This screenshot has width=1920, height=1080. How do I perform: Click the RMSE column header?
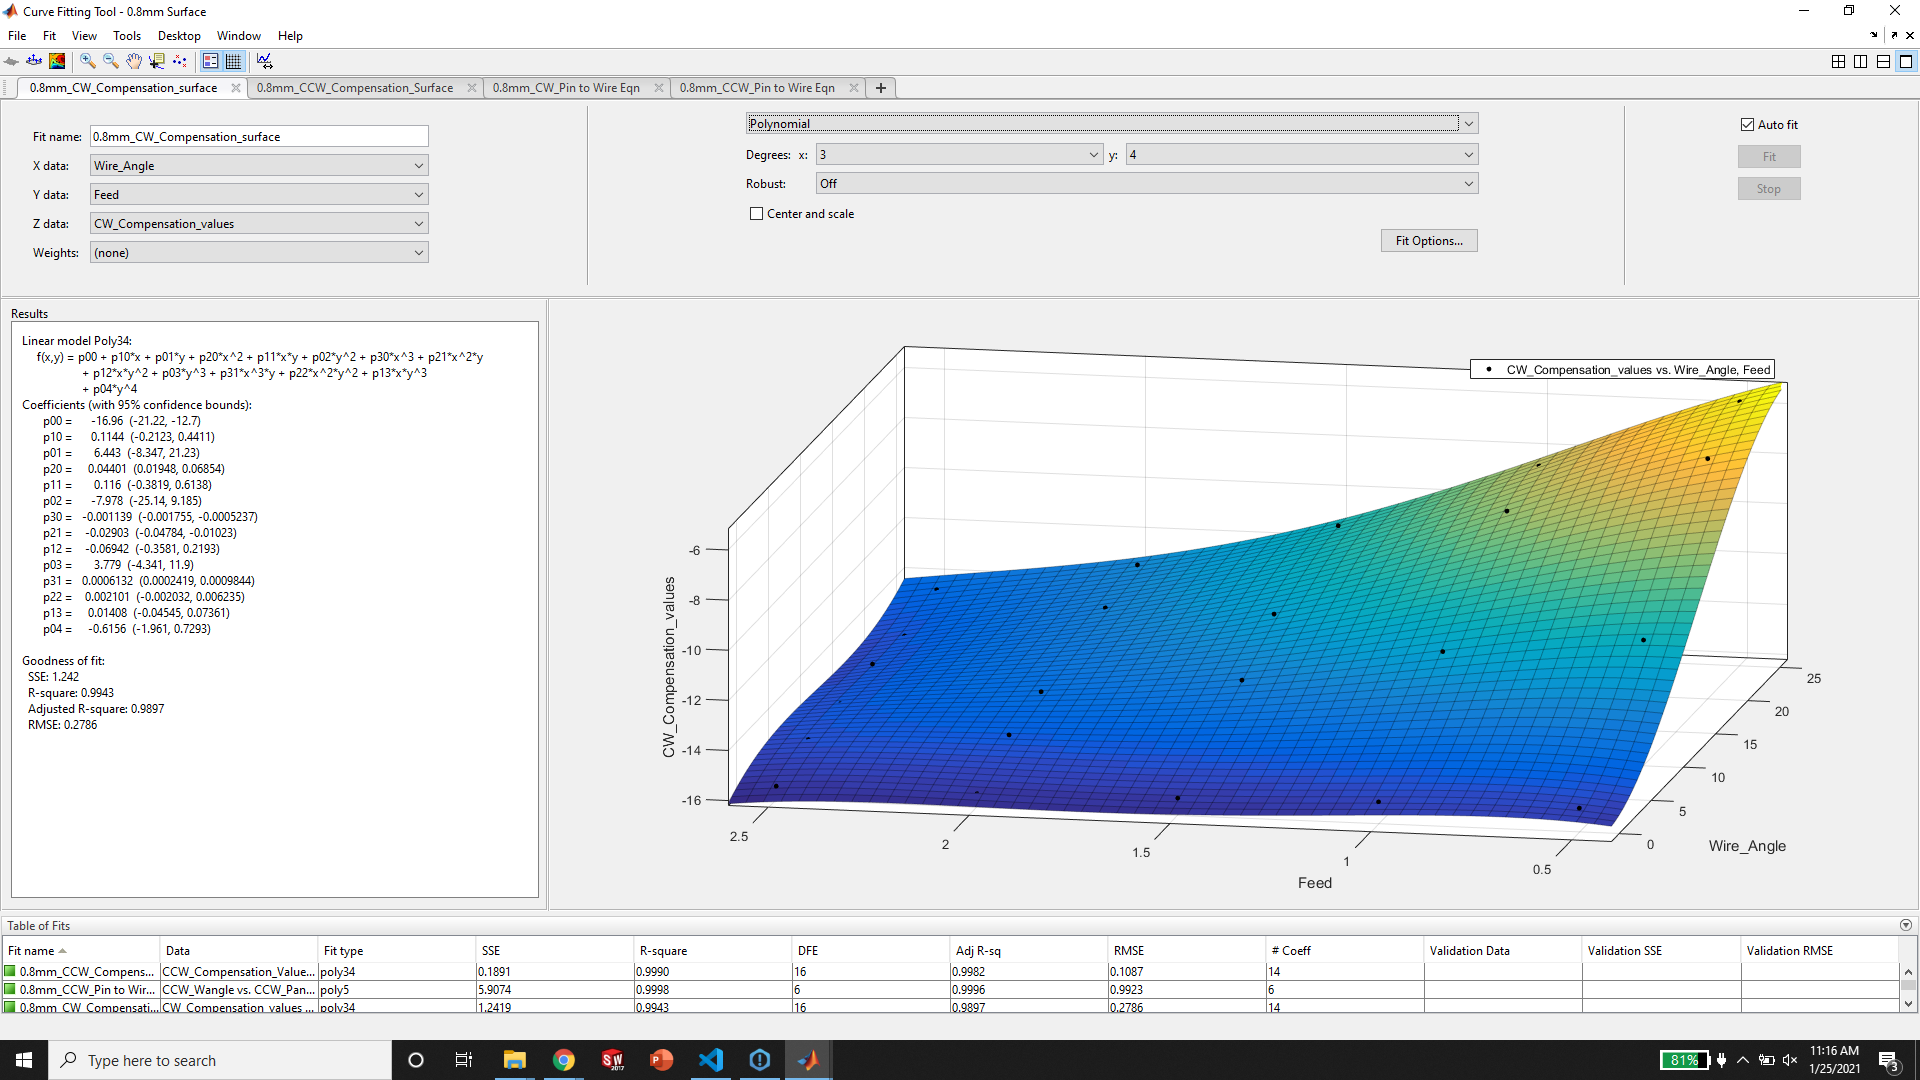[x=1186, y=951]
